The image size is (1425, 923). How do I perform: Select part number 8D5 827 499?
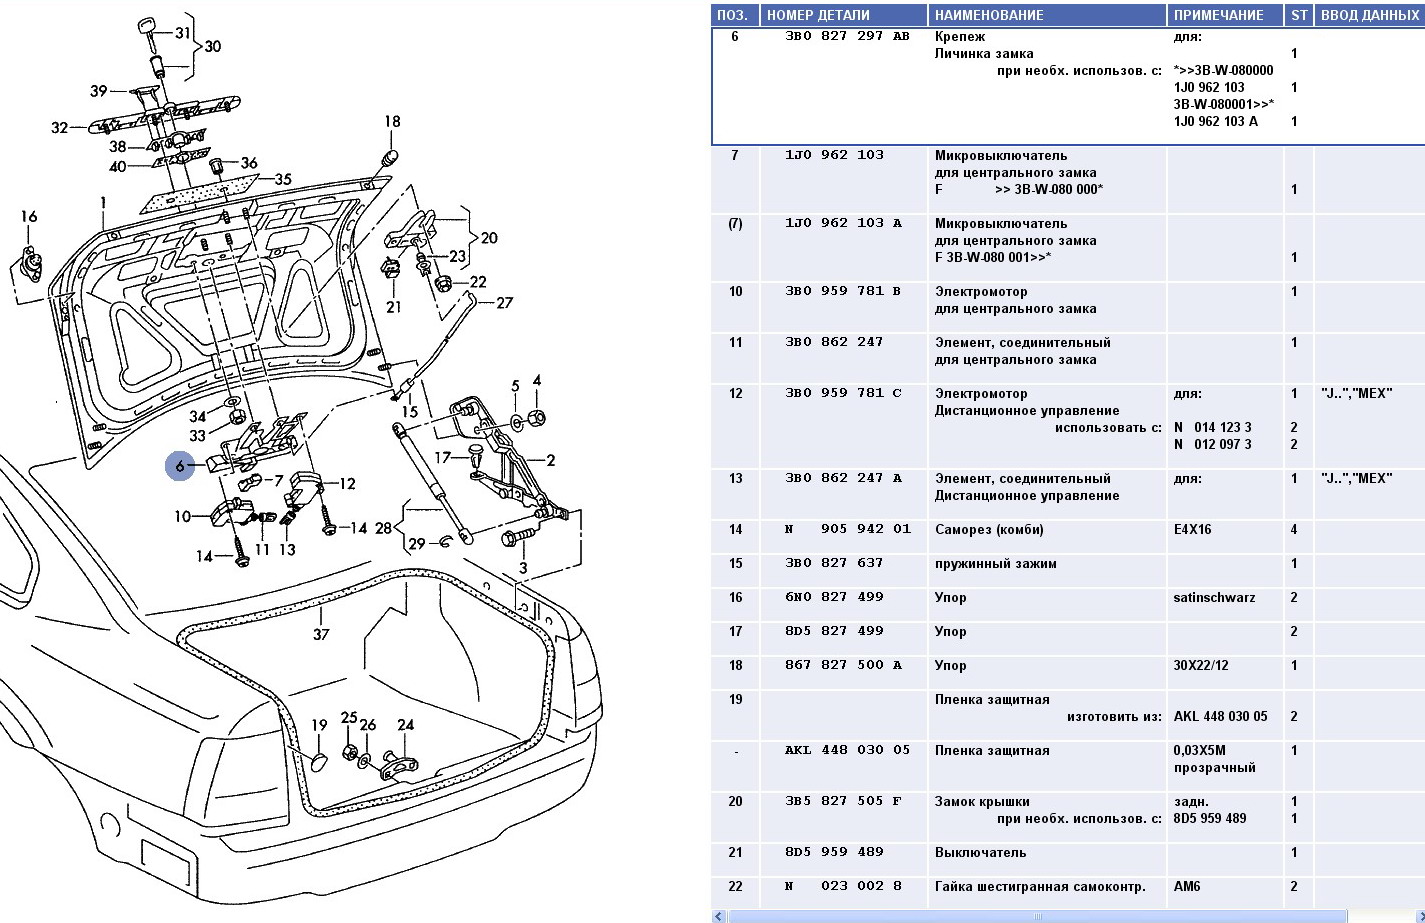[x=835, y=631]
